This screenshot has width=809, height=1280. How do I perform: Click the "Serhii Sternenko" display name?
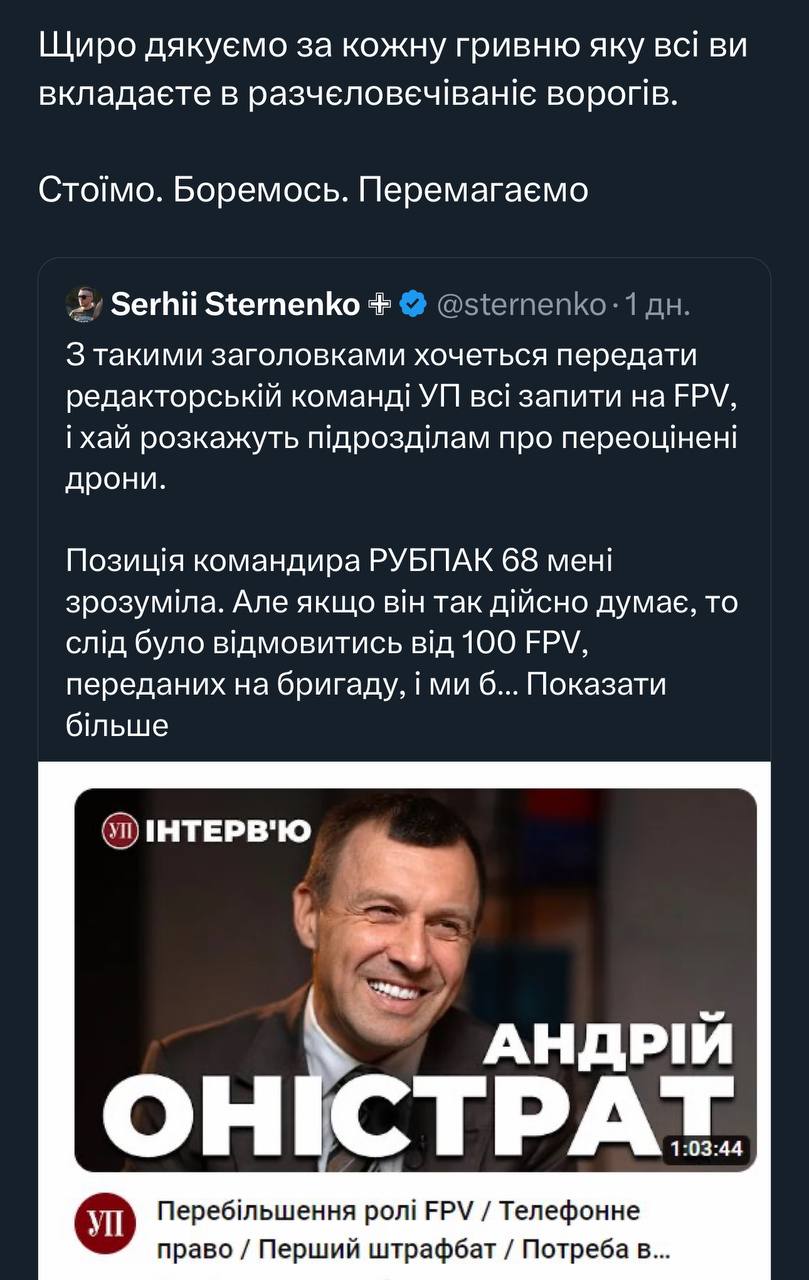pos(236,304)
